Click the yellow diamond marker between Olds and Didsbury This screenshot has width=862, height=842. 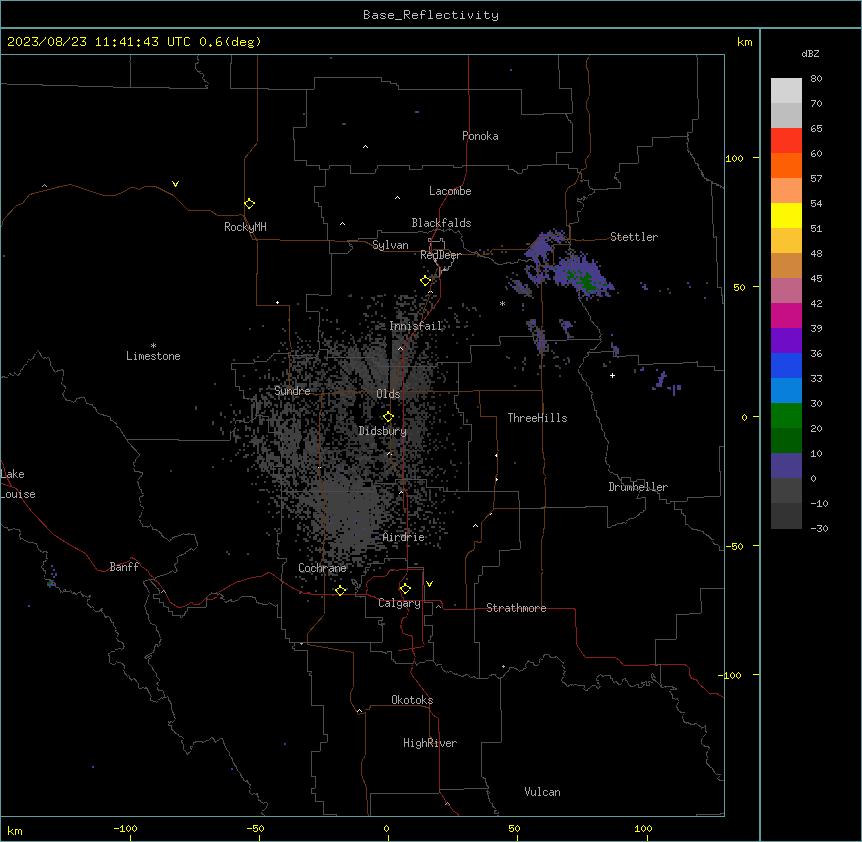tap(388, 417)
